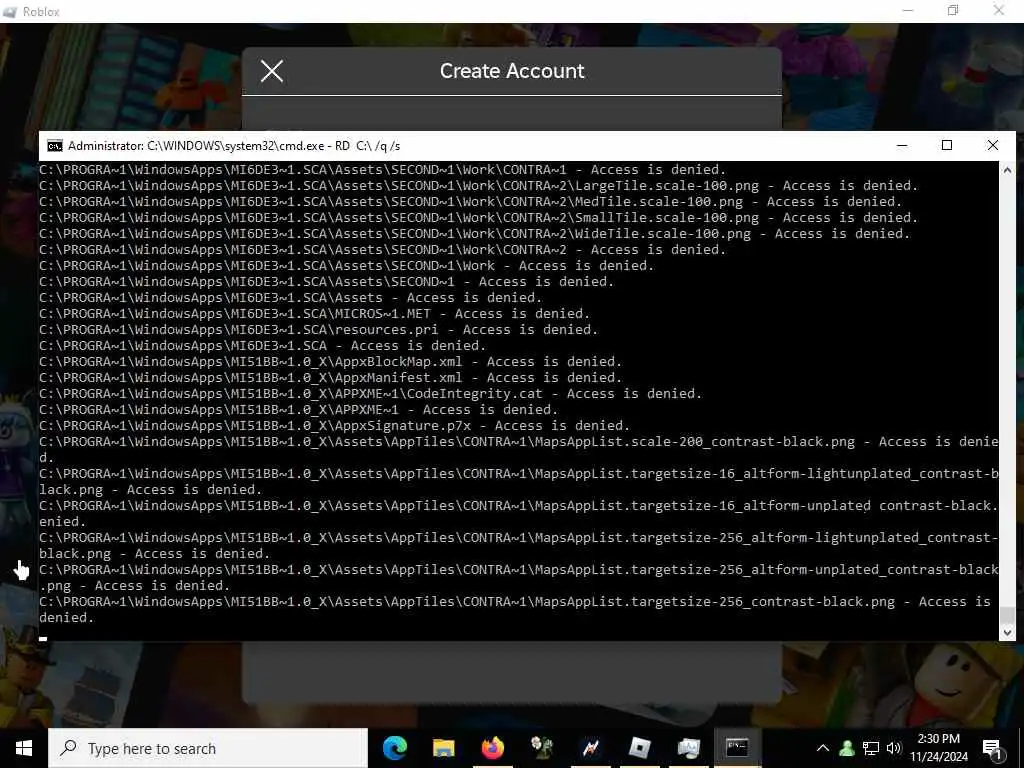
Task: Click the AppxBlockMap.xml line
Action: [330, 362]
